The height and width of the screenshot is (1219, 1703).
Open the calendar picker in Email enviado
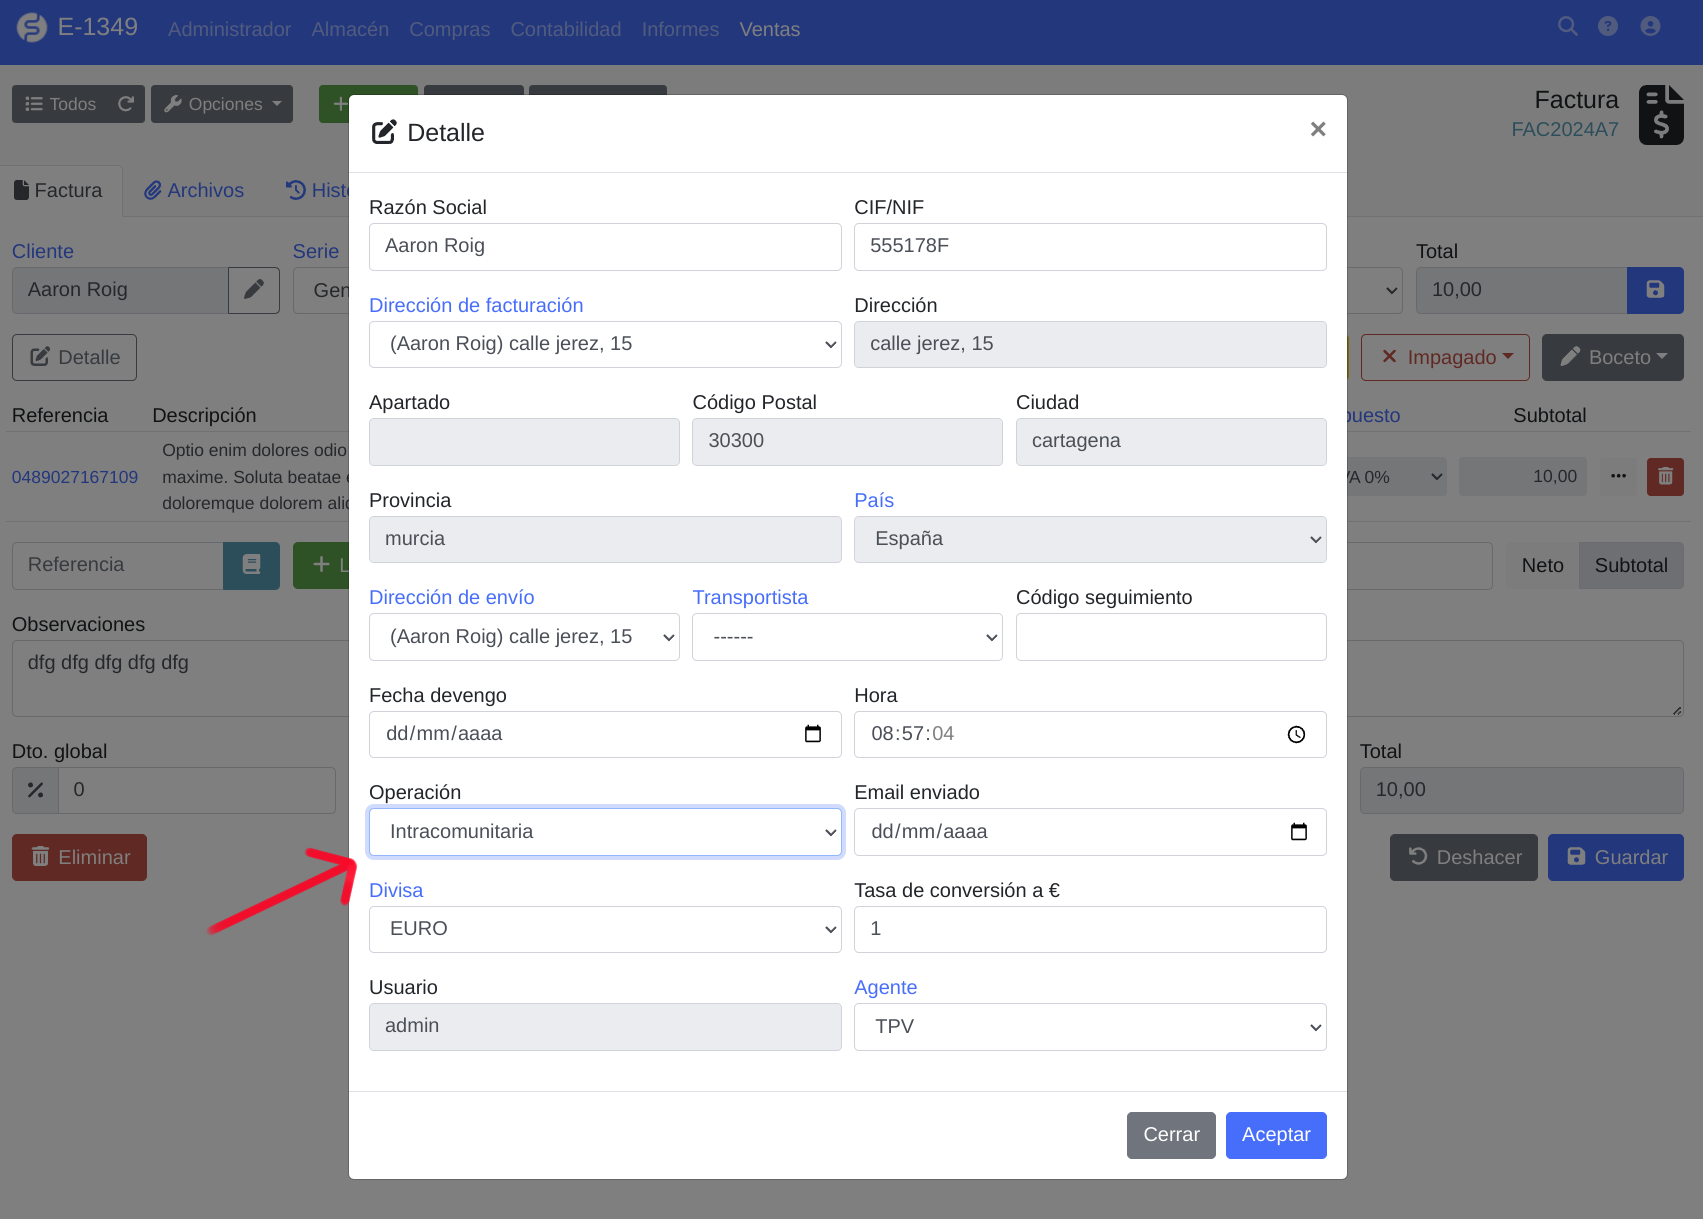[x=1298, y=832]
